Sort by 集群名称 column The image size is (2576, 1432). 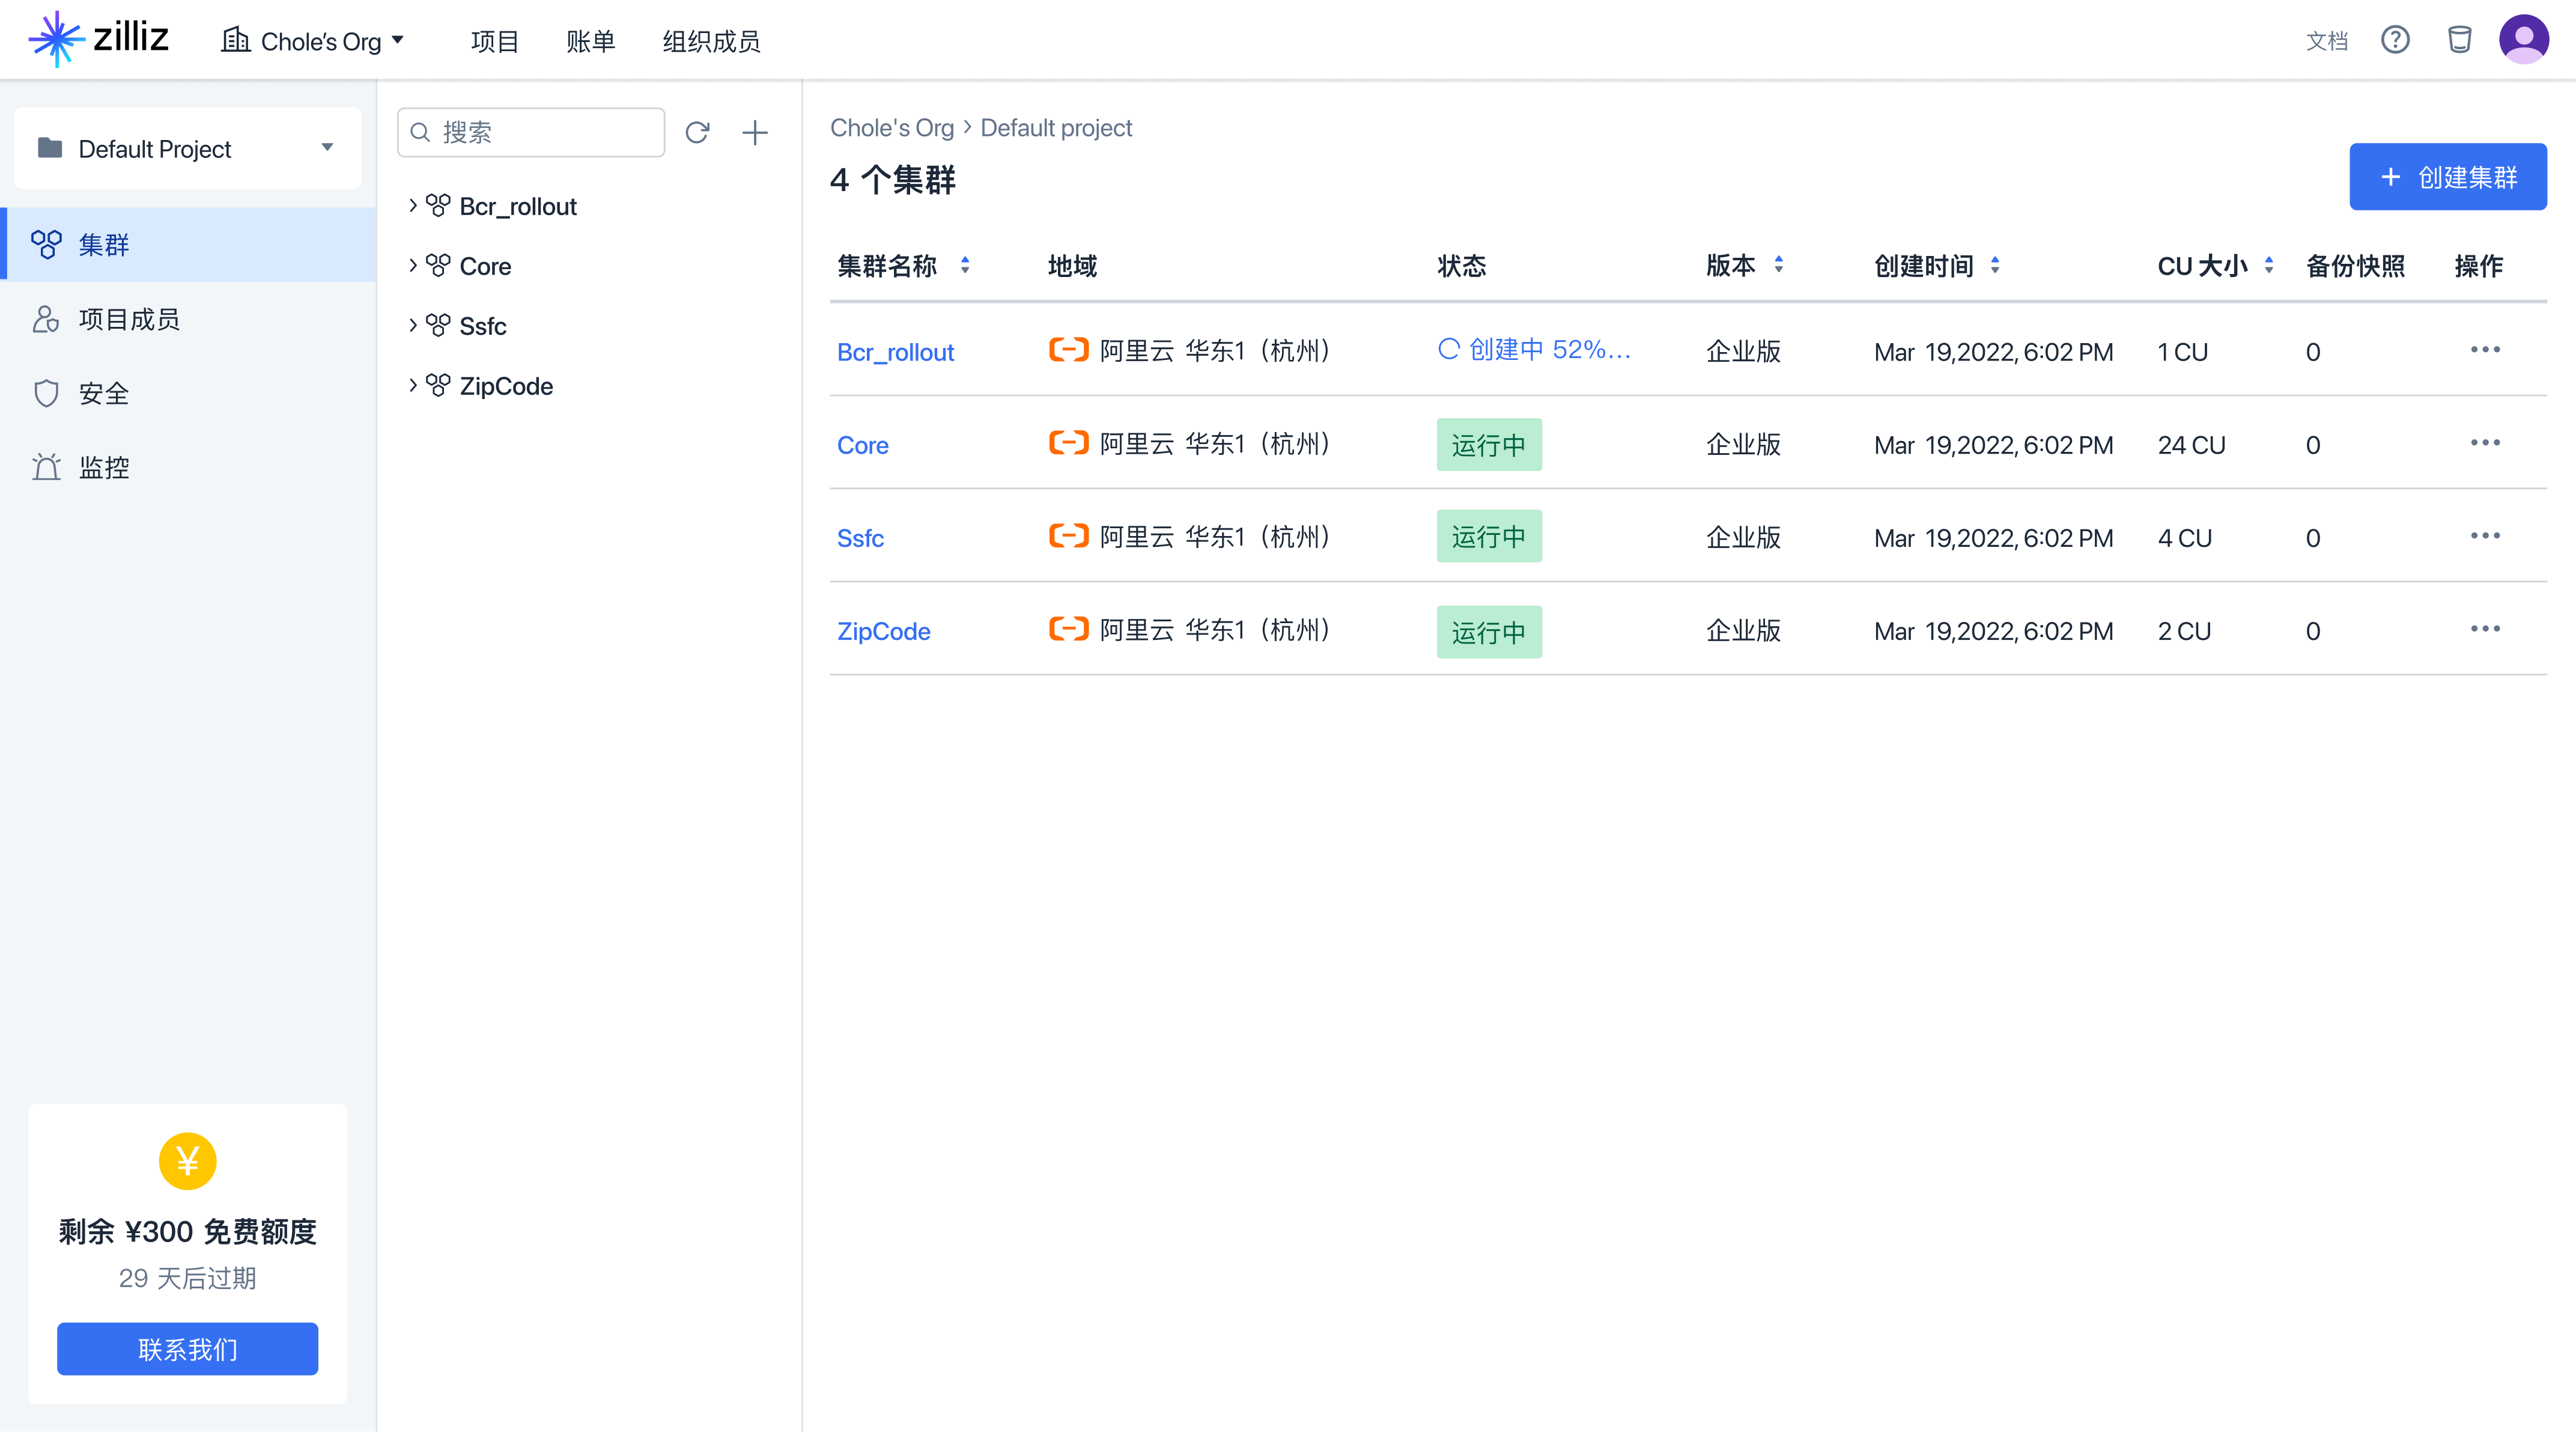point(964,265)
